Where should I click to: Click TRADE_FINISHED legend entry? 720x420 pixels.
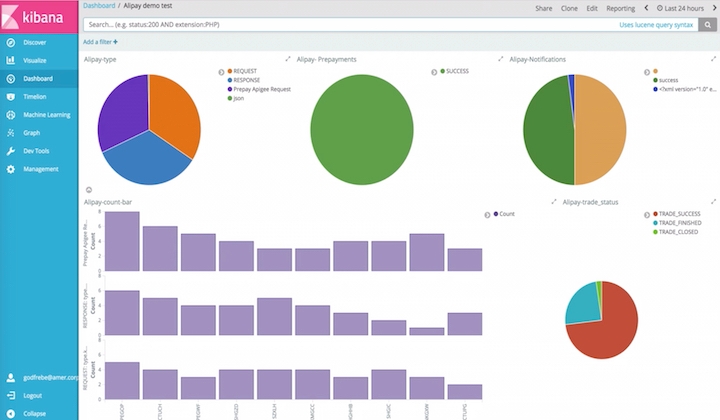[x=677, y=223]
